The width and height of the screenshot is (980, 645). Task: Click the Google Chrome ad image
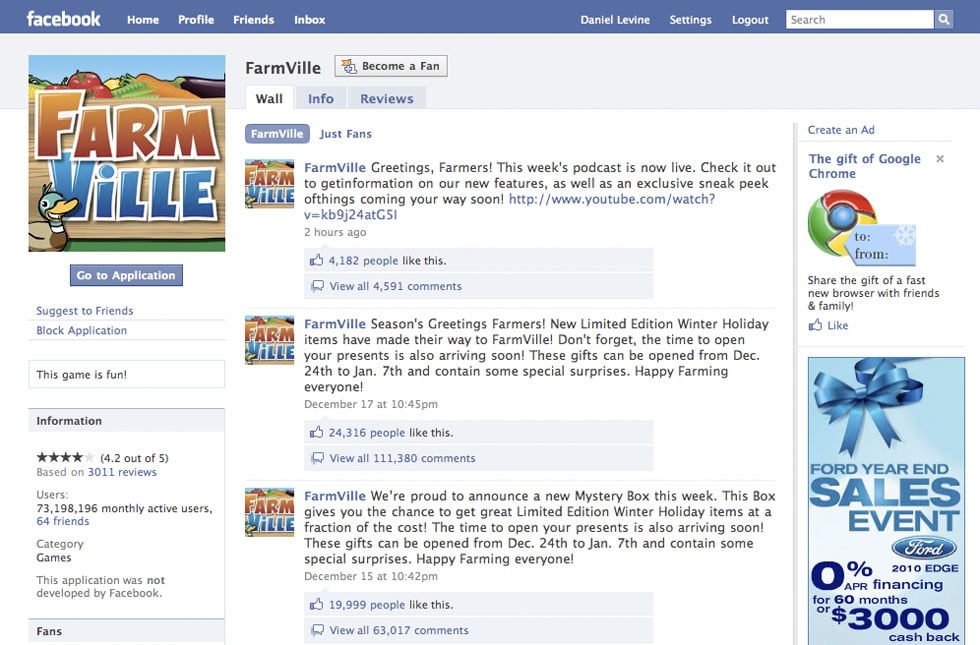tap(861, 228)
